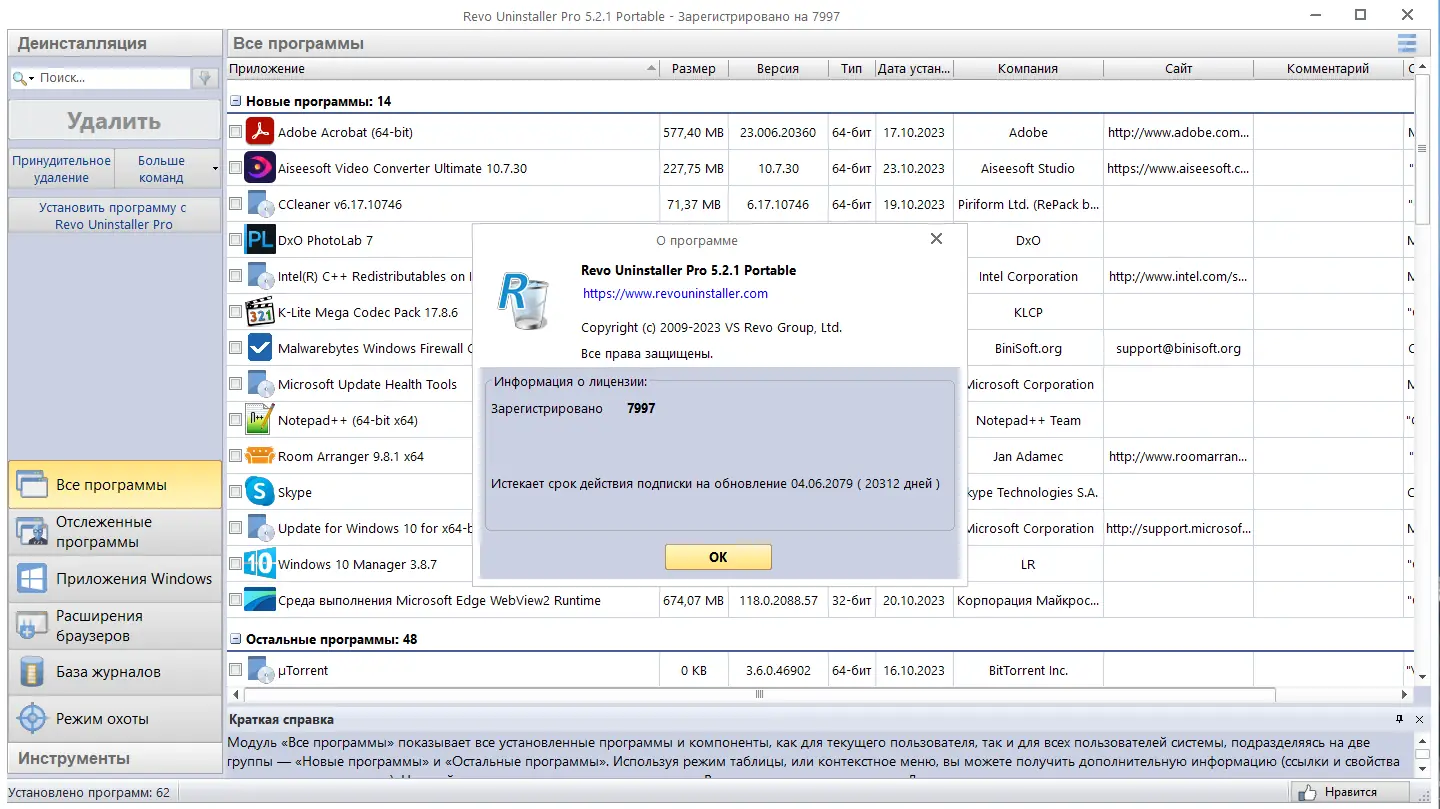This screenshot has width=1440, height=809.
Task: Click into the Поиск search field
Action: pyautogui.click(x=113, y=78)
